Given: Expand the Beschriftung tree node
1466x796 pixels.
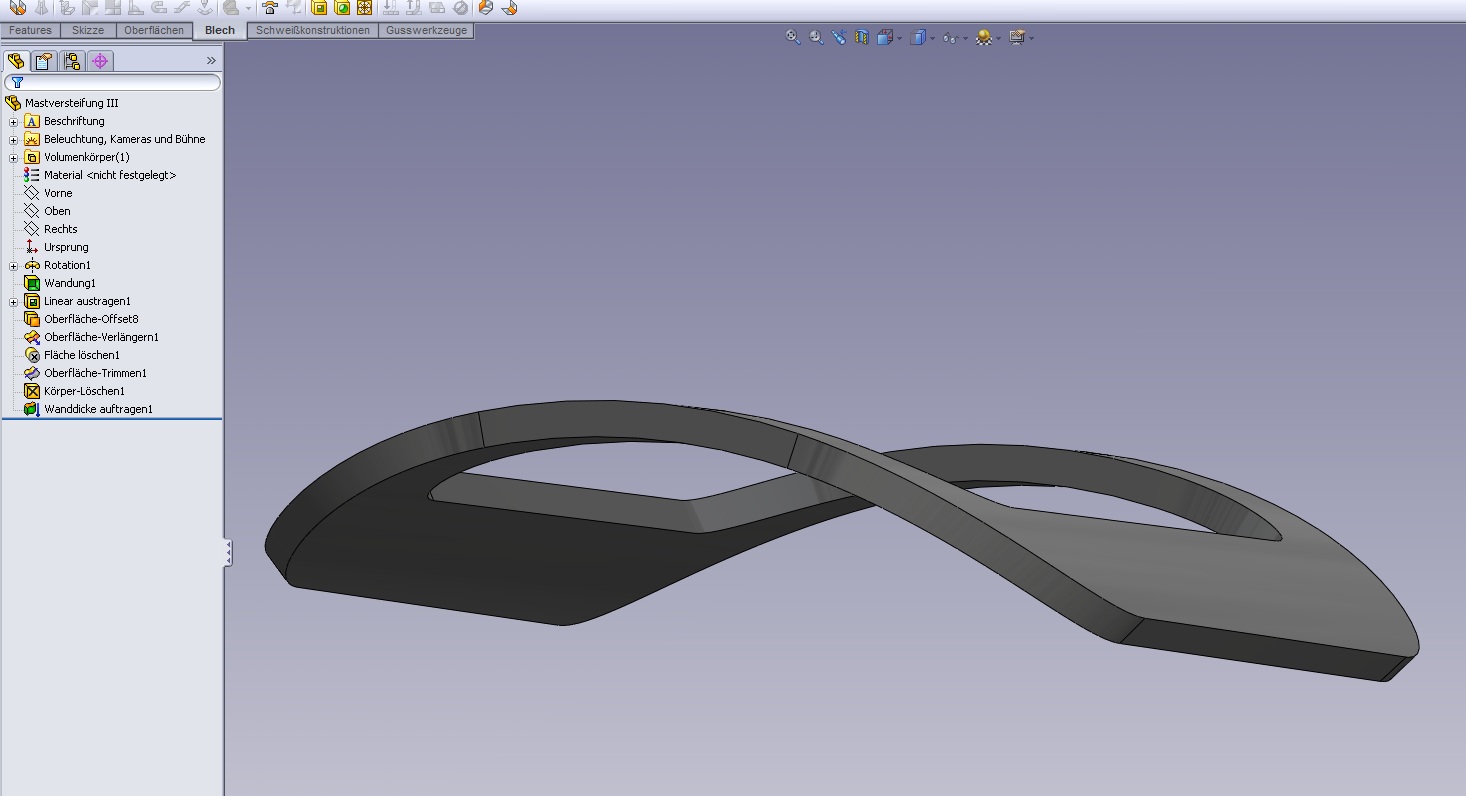Looking at the screenshot, I should tap(13, 122).
